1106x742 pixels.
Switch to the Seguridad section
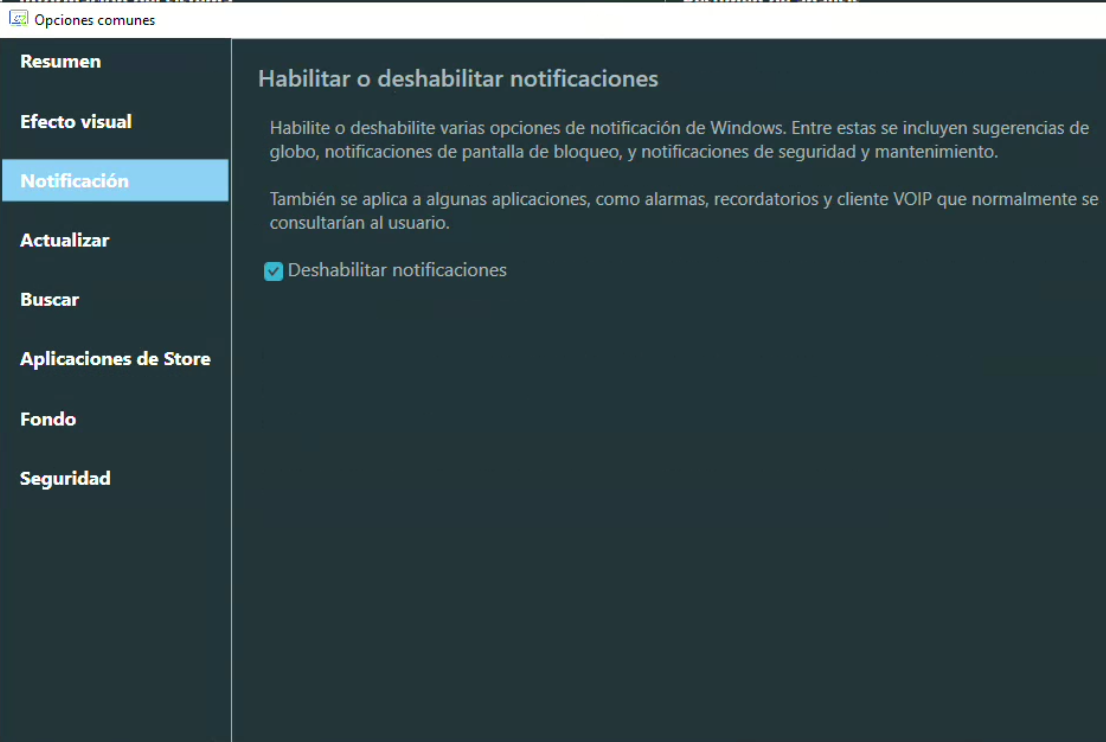pyautogui.click(x=65, y=479)
